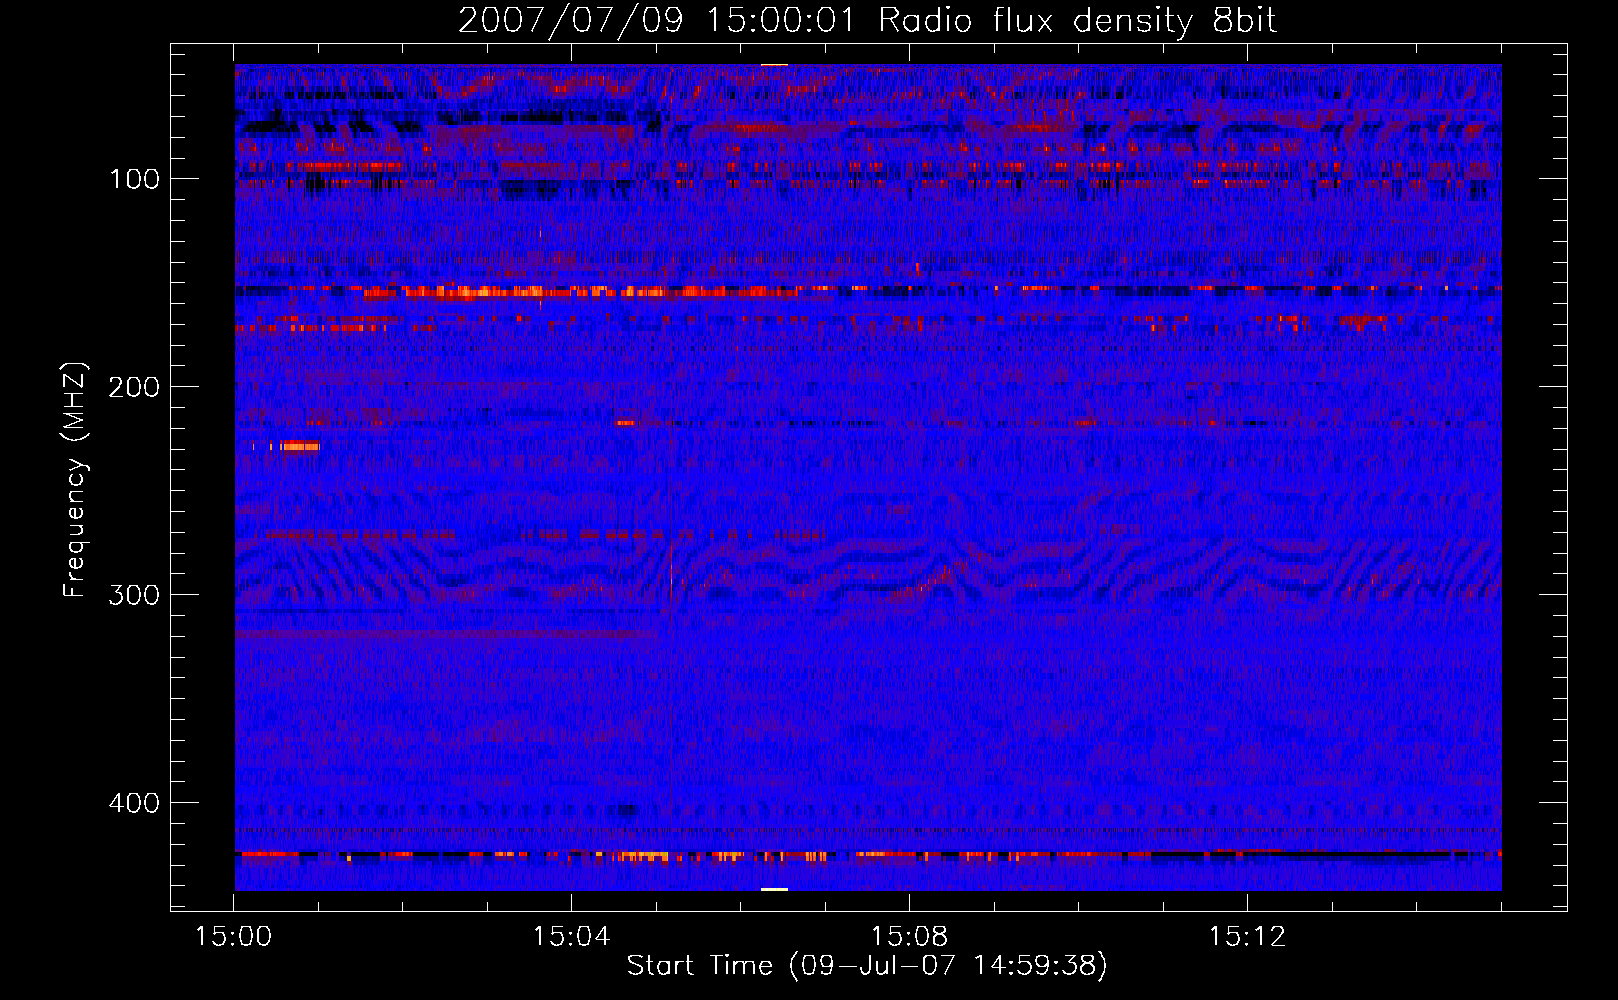
Task: Click the yellow marker at bottom of spectrogram
Action: 774,889
